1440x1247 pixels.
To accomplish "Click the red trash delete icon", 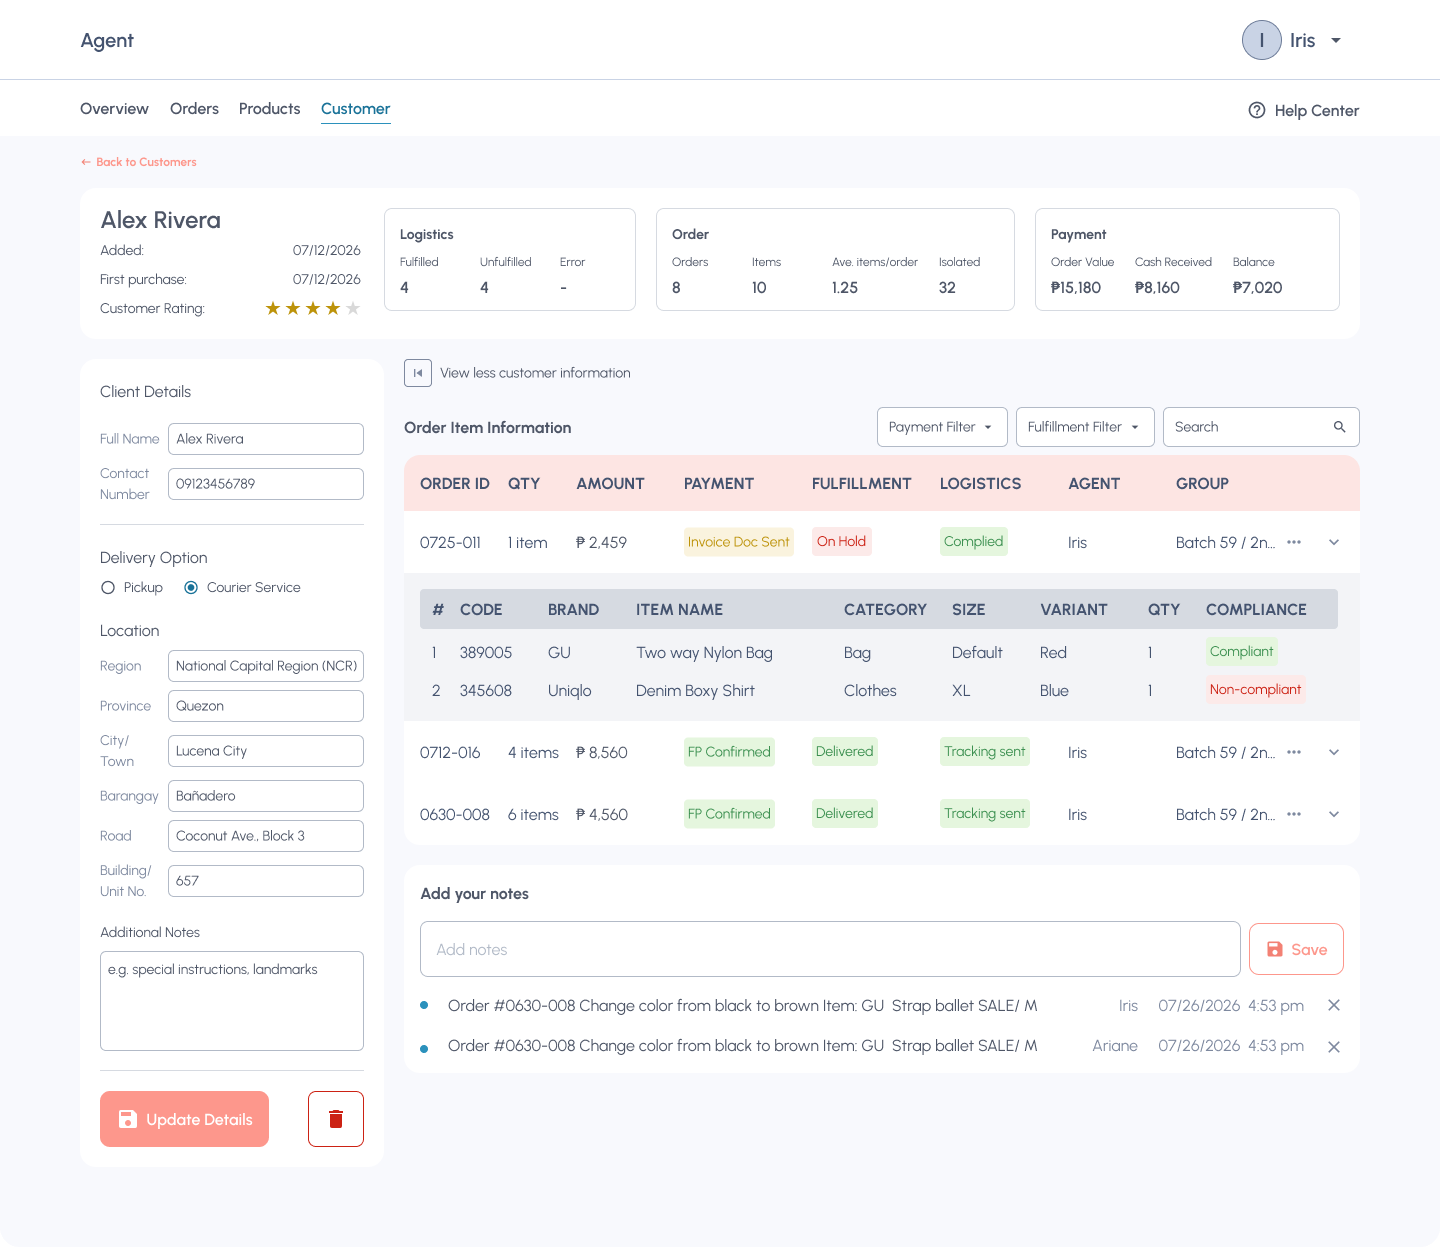I will (x=336, y=1119).
